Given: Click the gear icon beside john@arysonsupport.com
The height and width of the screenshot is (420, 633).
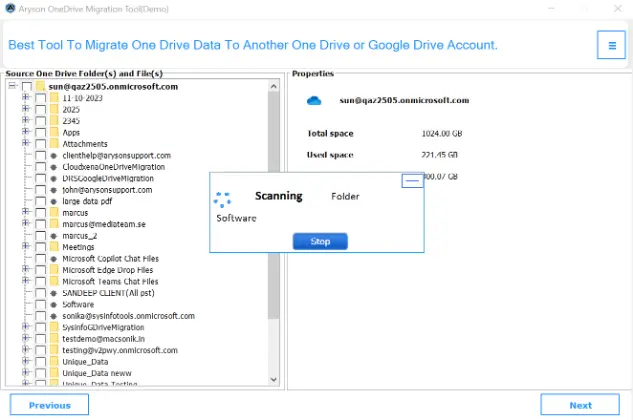Looking at the screenshot, I should (54, 190).
